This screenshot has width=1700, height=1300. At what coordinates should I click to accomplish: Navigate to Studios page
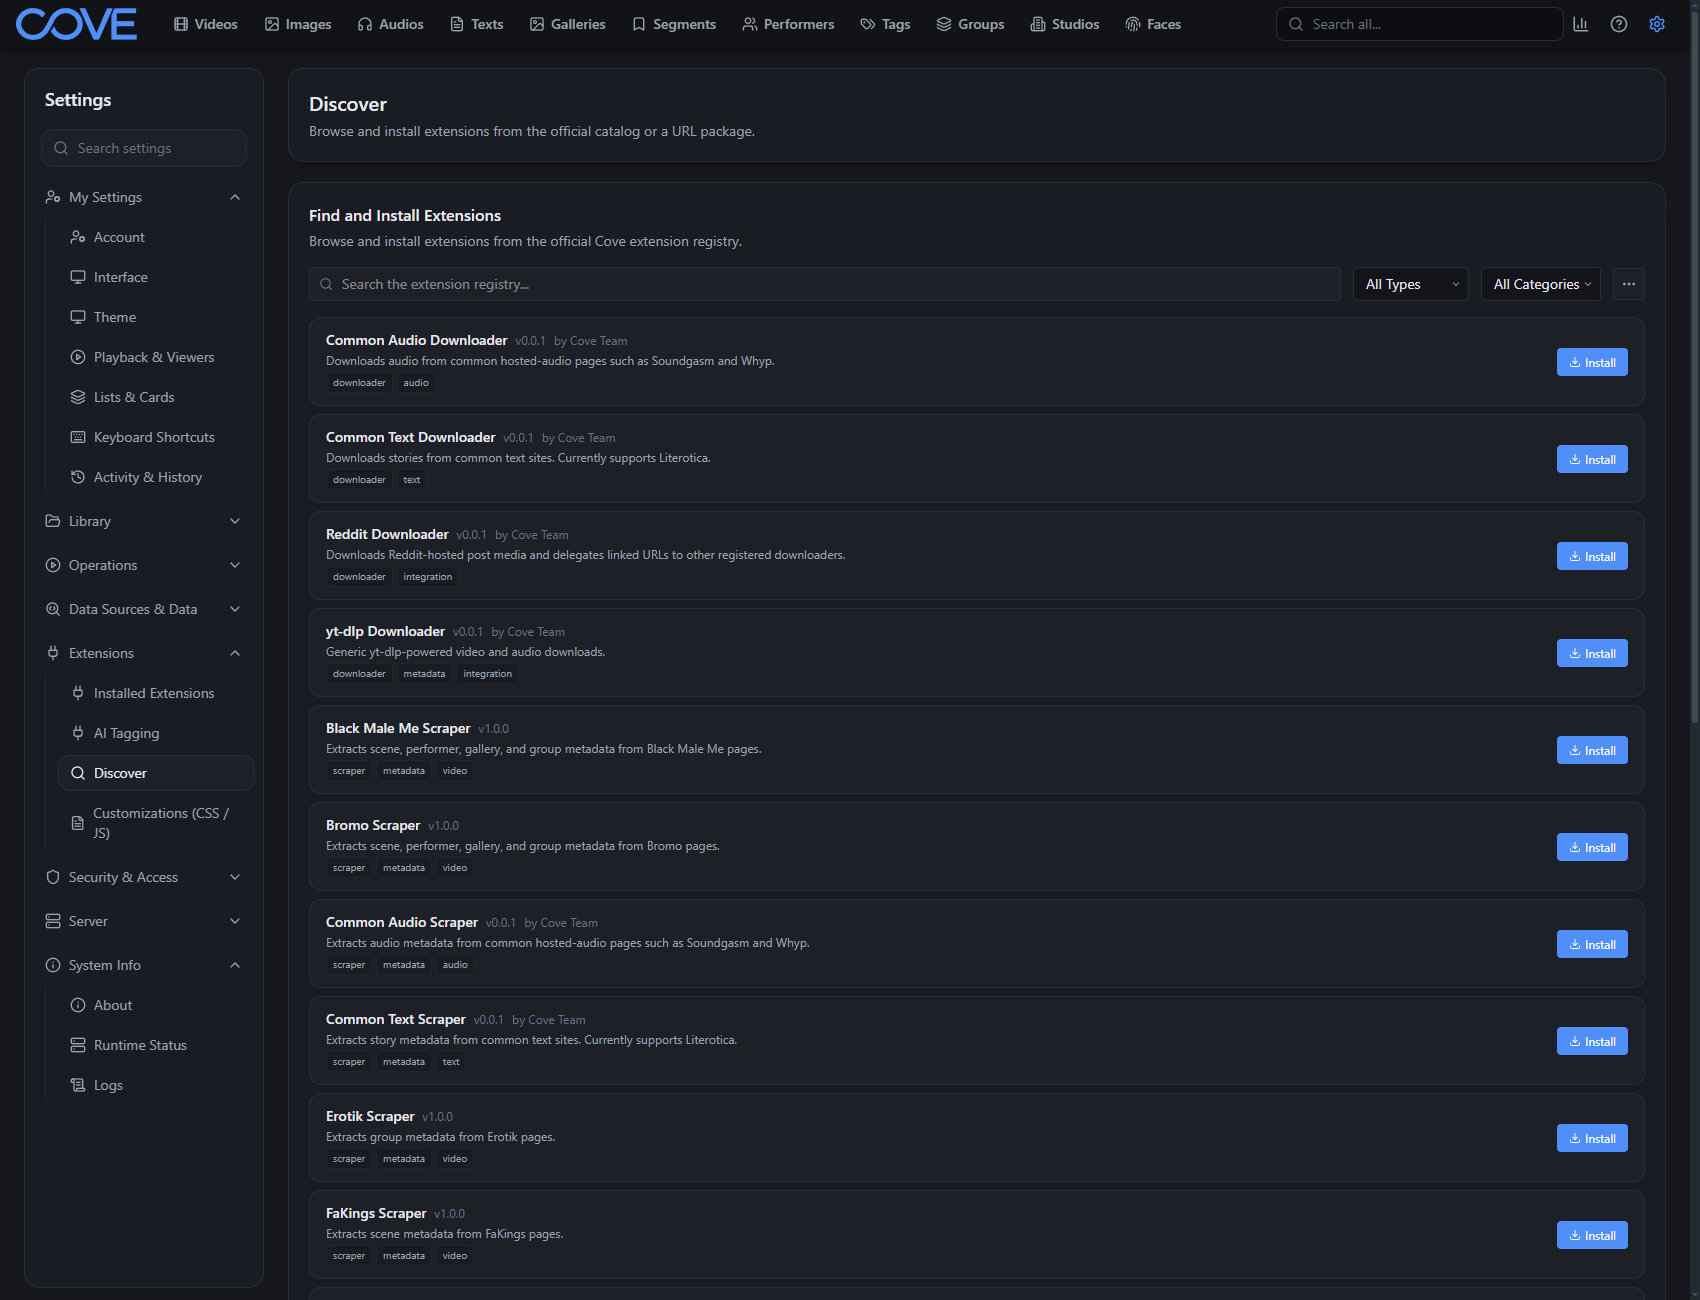(x=1065, y=24)
